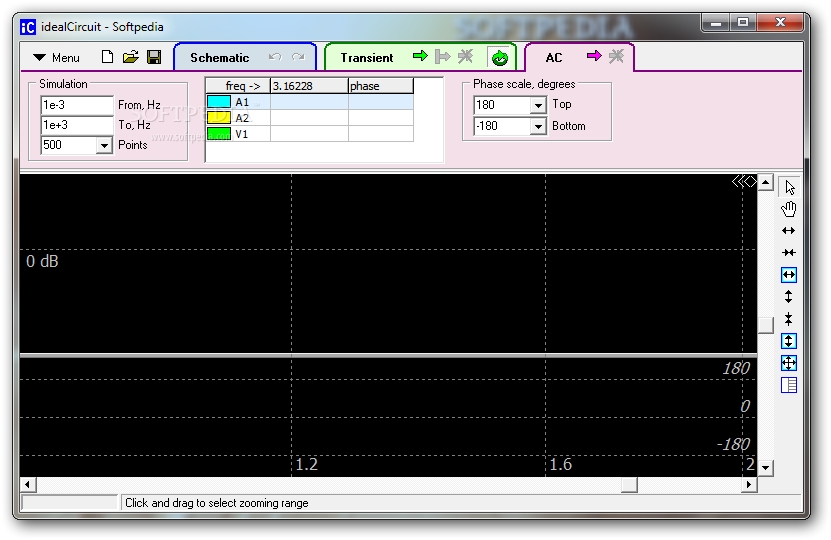Click the vertical scrollbar thumb
This screenshot has height=540, width=831.
click(765, 325)
